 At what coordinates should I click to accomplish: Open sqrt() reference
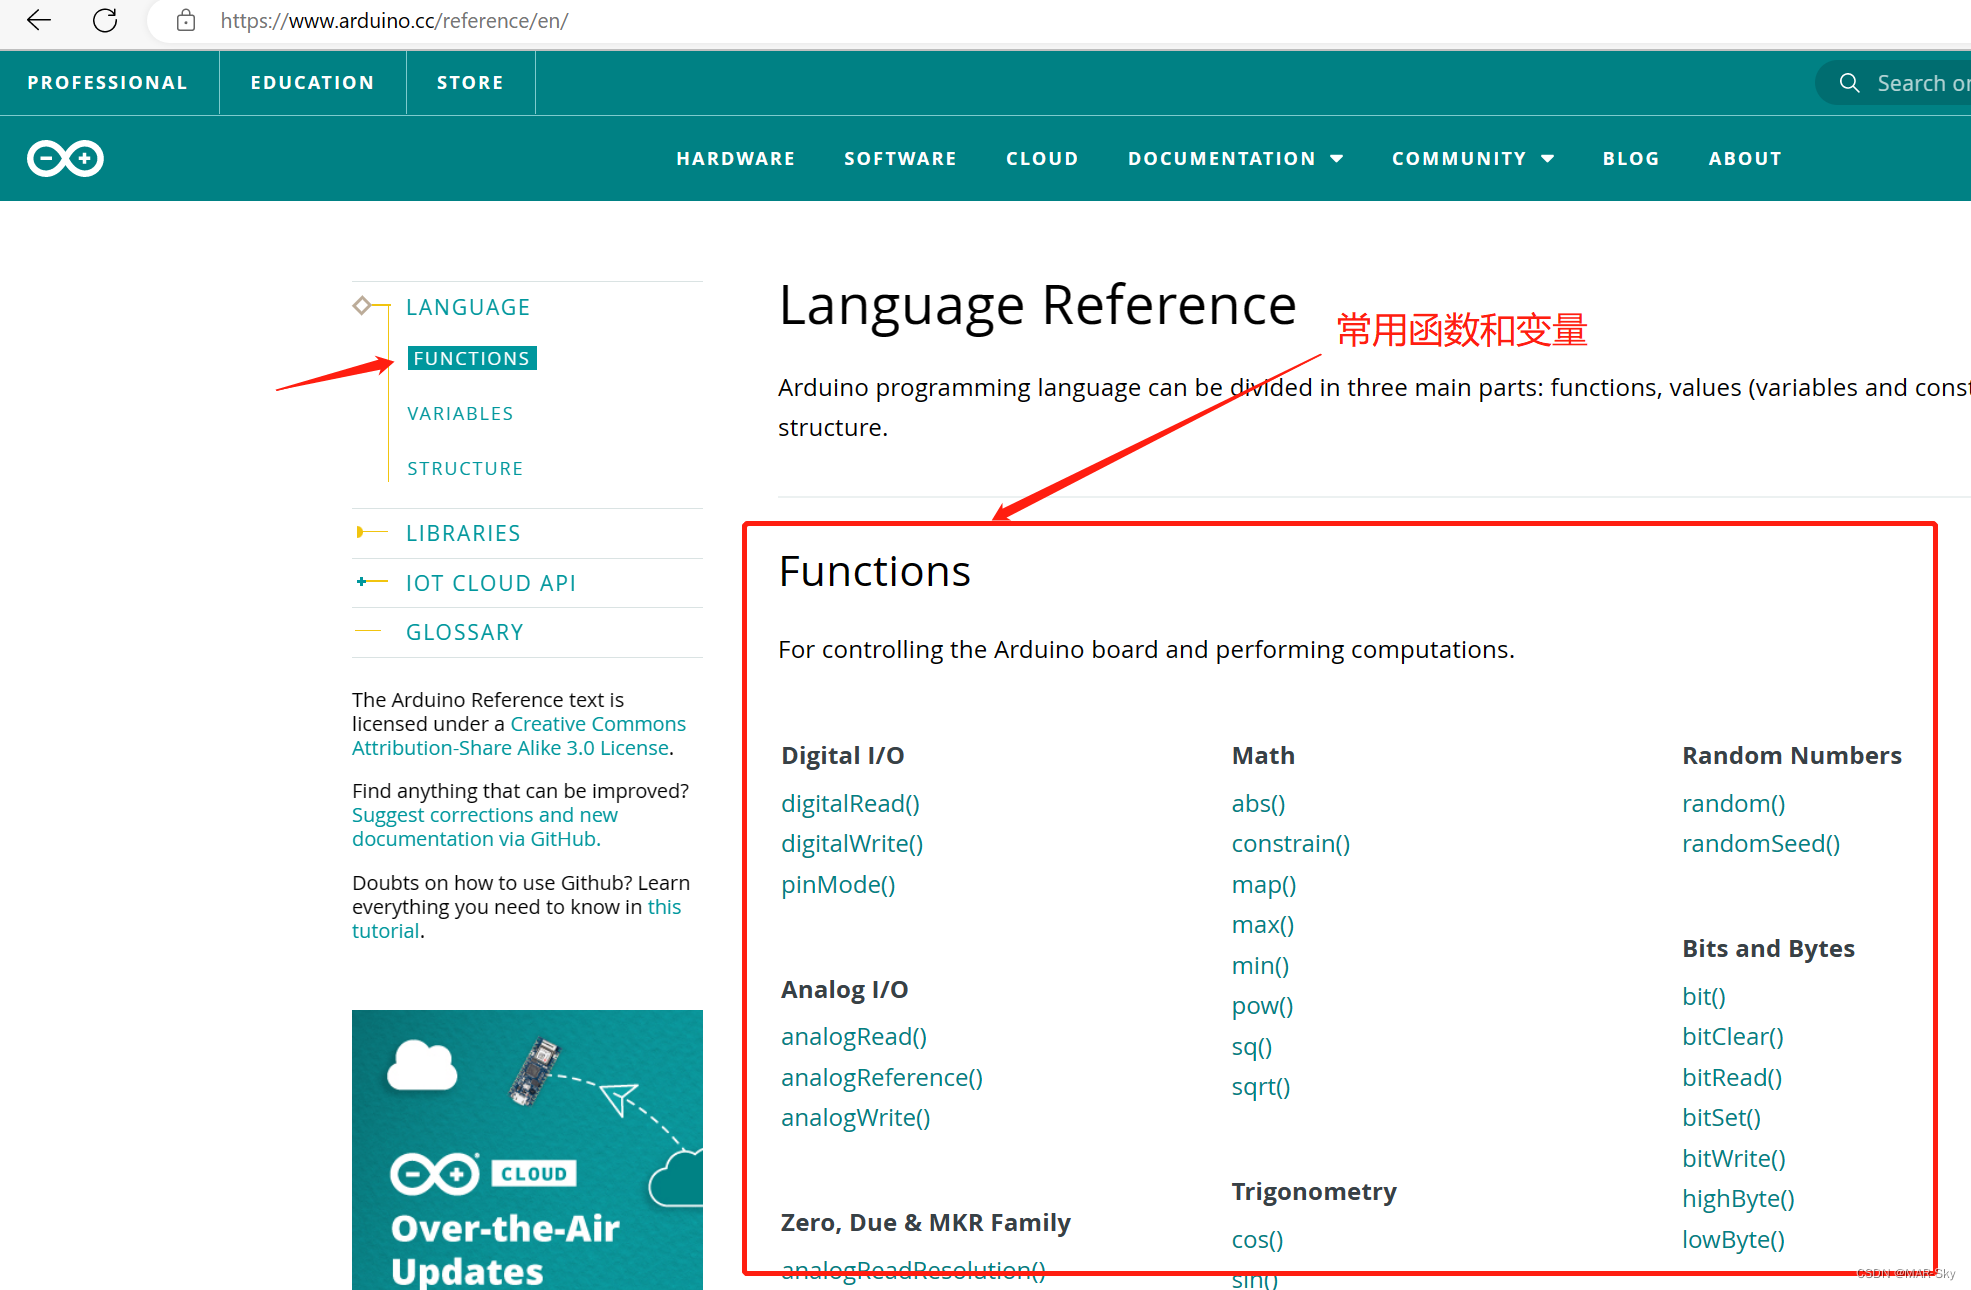(x=1261, y=1087)
